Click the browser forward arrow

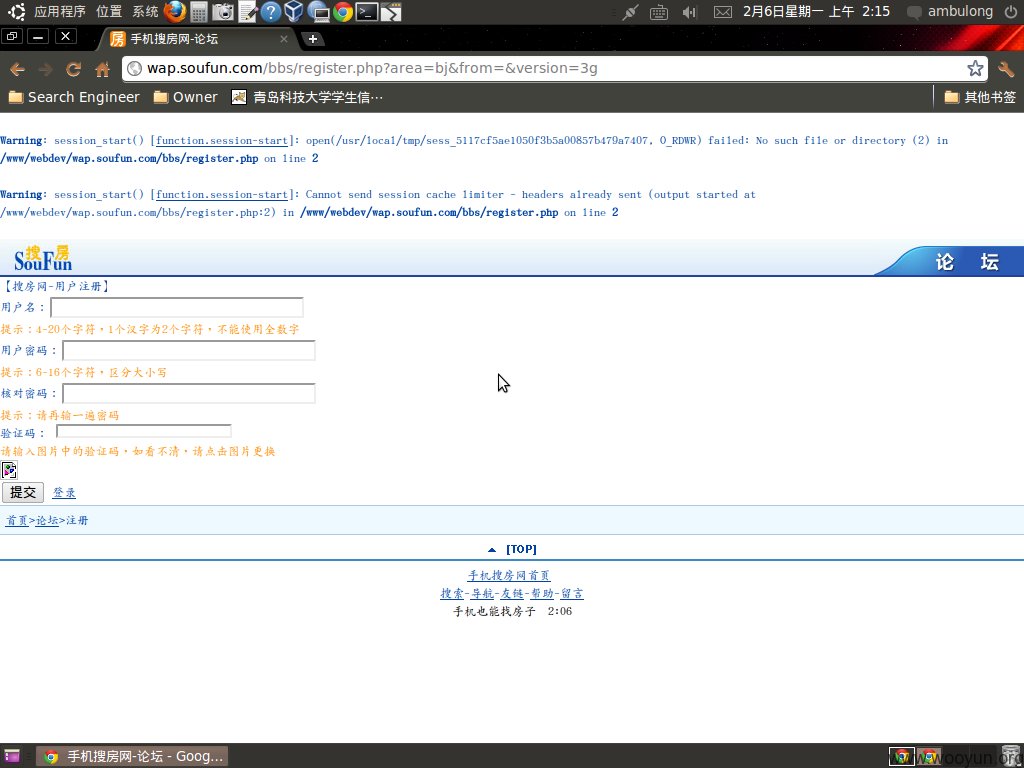point(45,69)
